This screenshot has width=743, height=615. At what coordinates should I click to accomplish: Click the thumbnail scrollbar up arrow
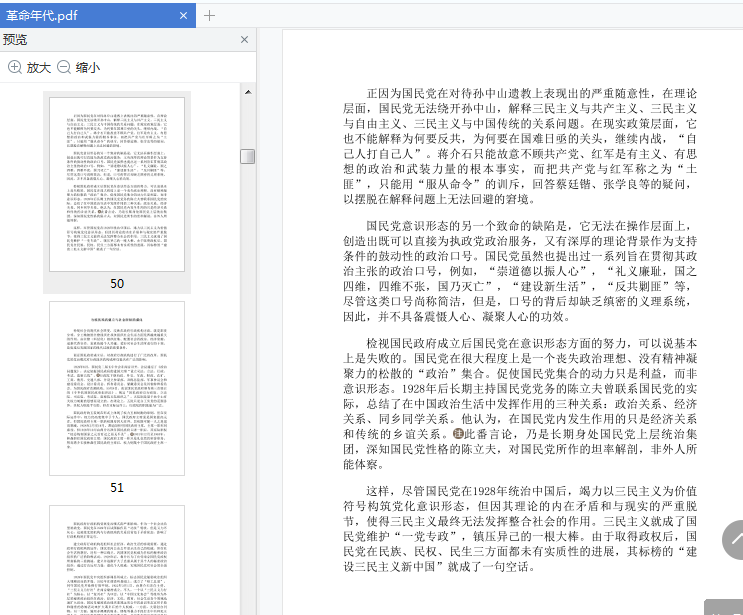click(x=248, y=92)
